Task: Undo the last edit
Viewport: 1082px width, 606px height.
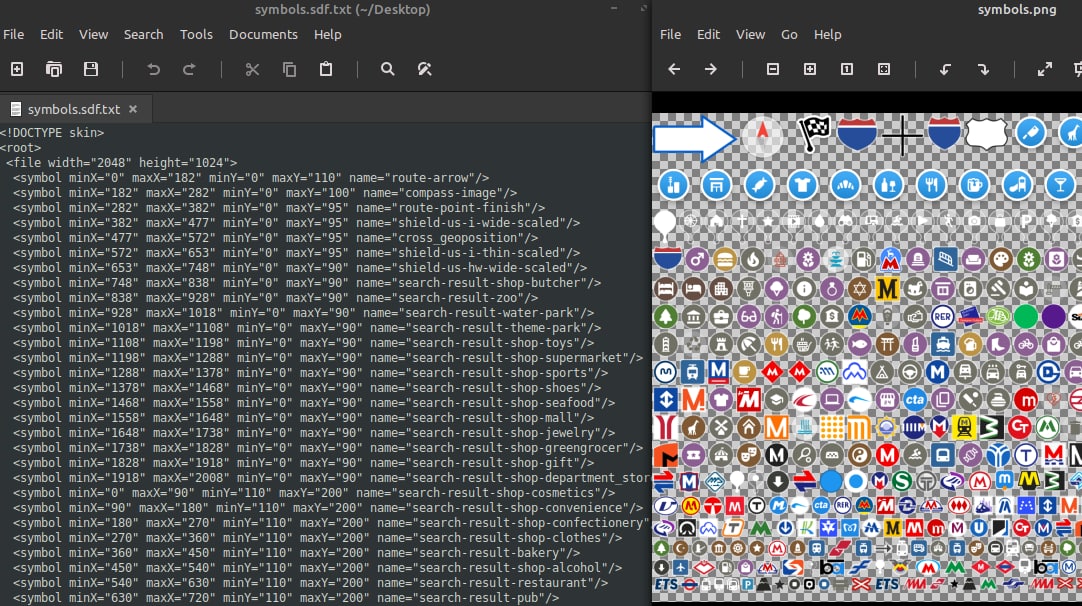Action: tap(153, 69)
